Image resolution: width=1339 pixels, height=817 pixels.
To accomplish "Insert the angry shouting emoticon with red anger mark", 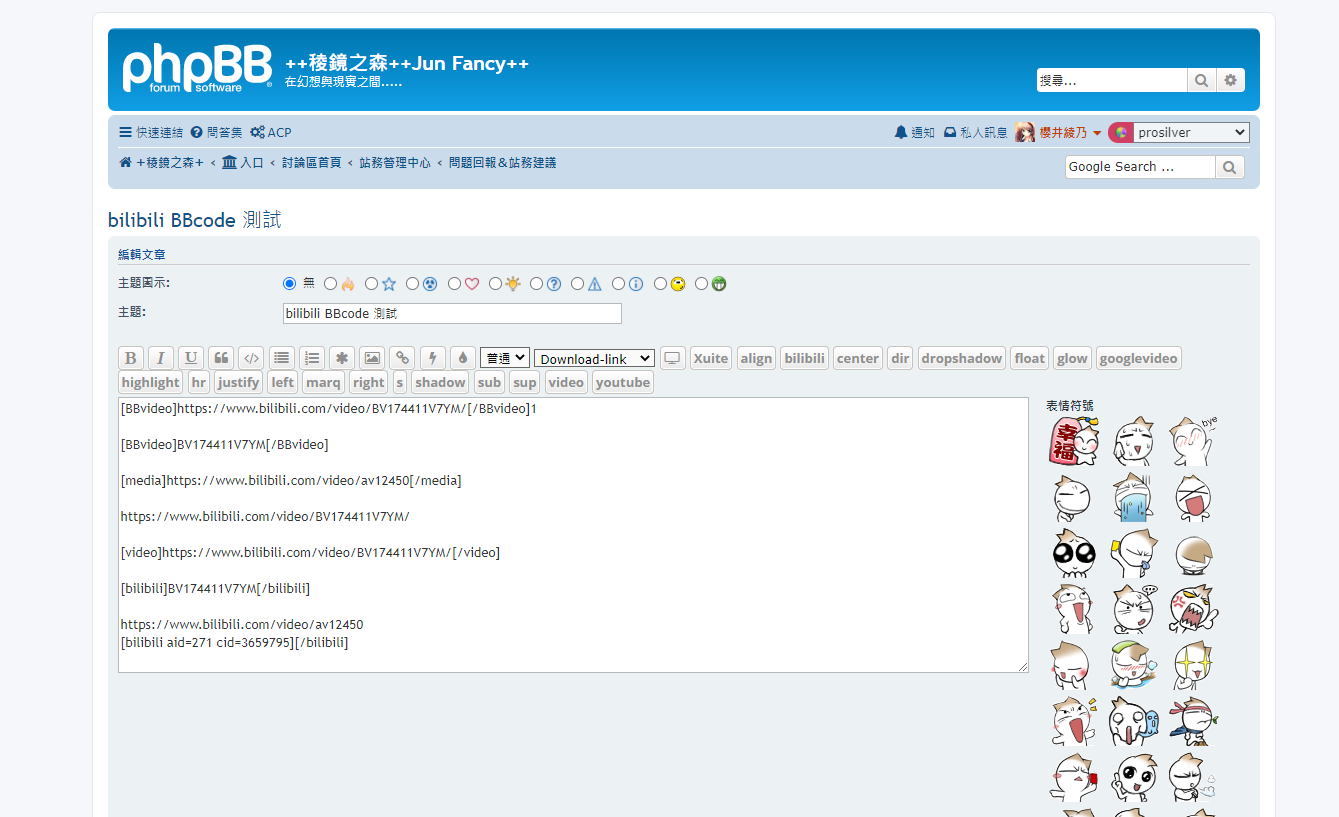I will coord(1193,609).
